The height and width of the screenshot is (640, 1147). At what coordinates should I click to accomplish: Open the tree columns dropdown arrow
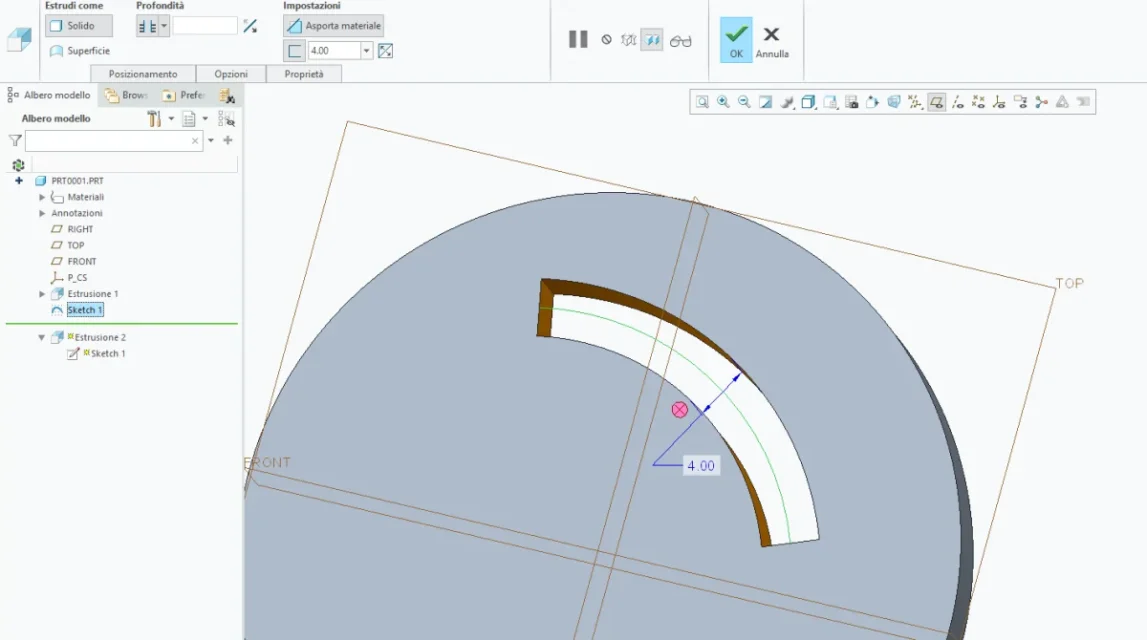[205, 118]
